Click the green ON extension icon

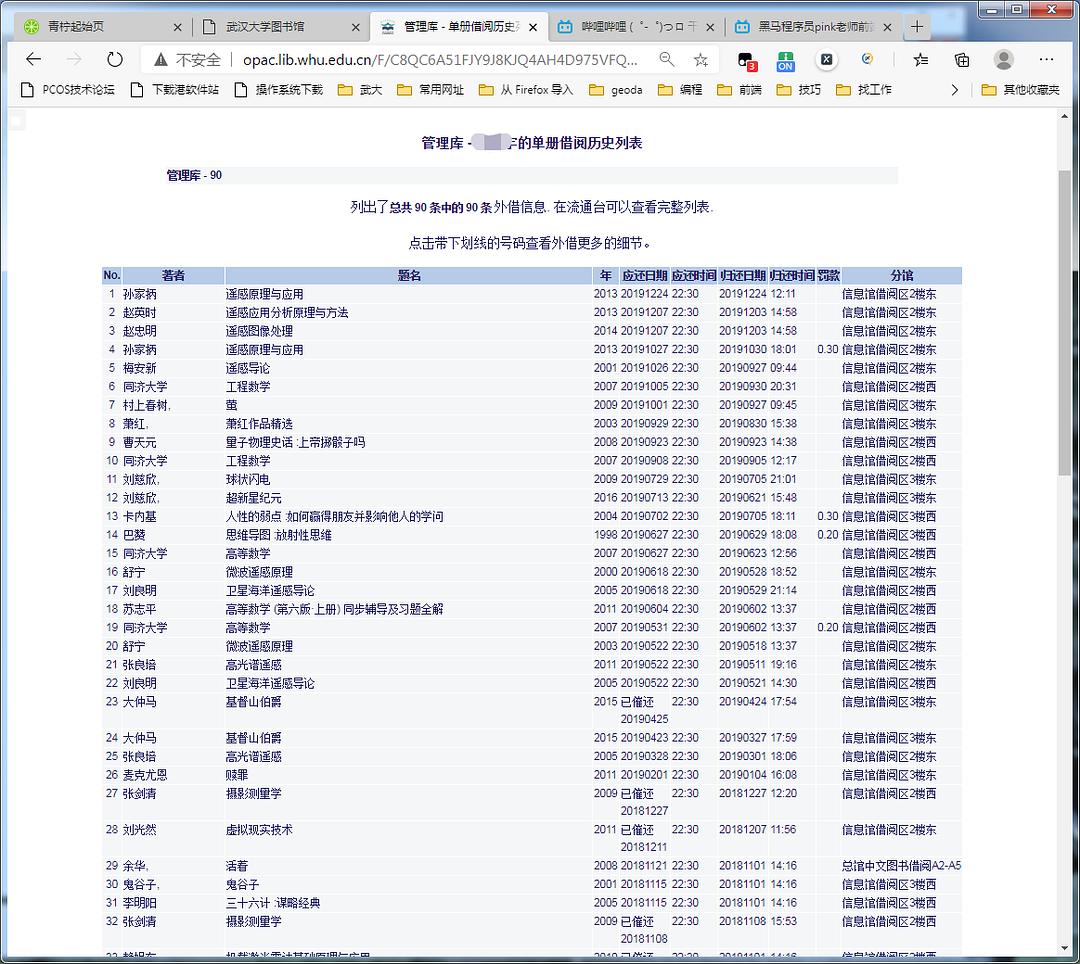tap(786, 60)
